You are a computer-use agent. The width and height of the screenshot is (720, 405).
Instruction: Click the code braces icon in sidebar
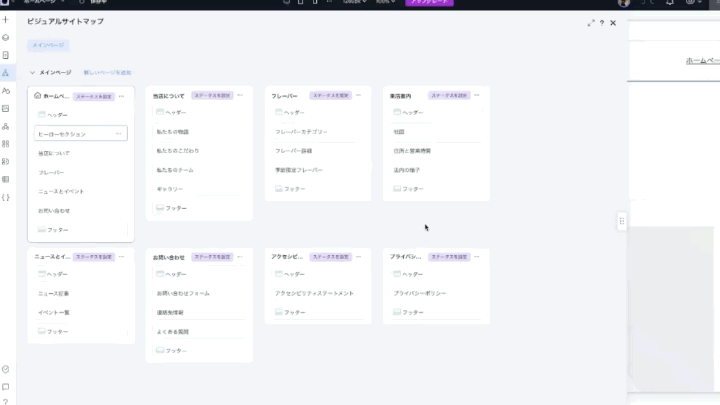coord(6,197)
